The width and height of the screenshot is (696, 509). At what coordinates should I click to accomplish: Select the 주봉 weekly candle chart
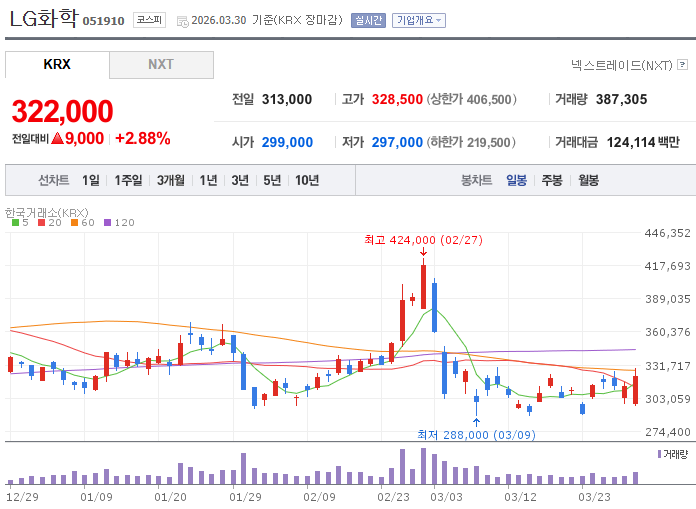tap(552, 180)
